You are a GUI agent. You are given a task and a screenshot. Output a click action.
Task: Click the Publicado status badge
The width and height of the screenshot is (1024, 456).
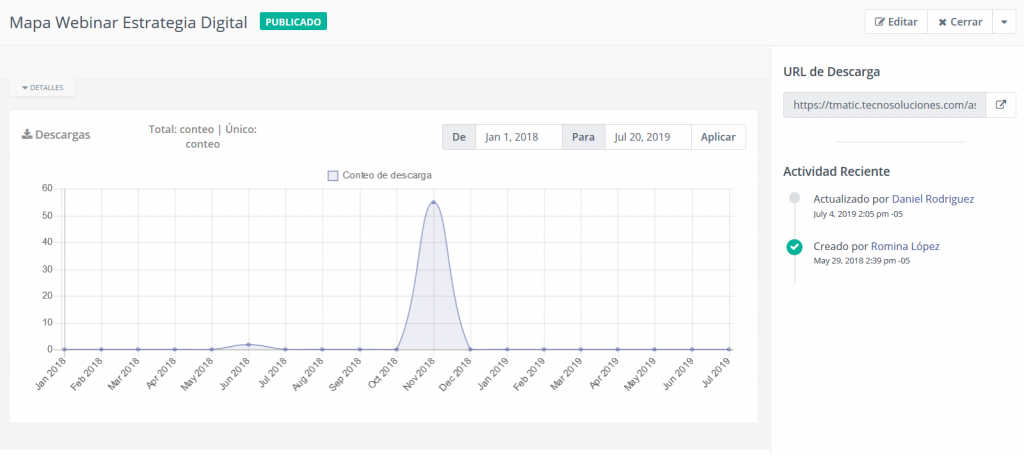click(x=293, y=21)
